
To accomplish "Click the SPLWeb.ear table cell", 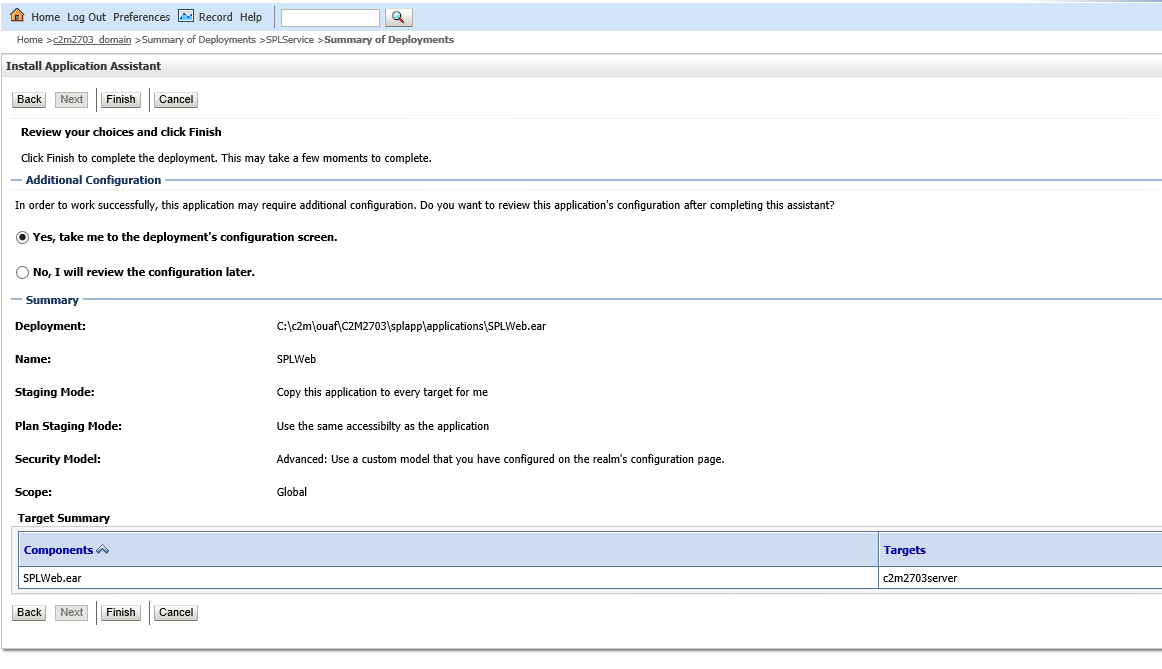I will (448, 578).
